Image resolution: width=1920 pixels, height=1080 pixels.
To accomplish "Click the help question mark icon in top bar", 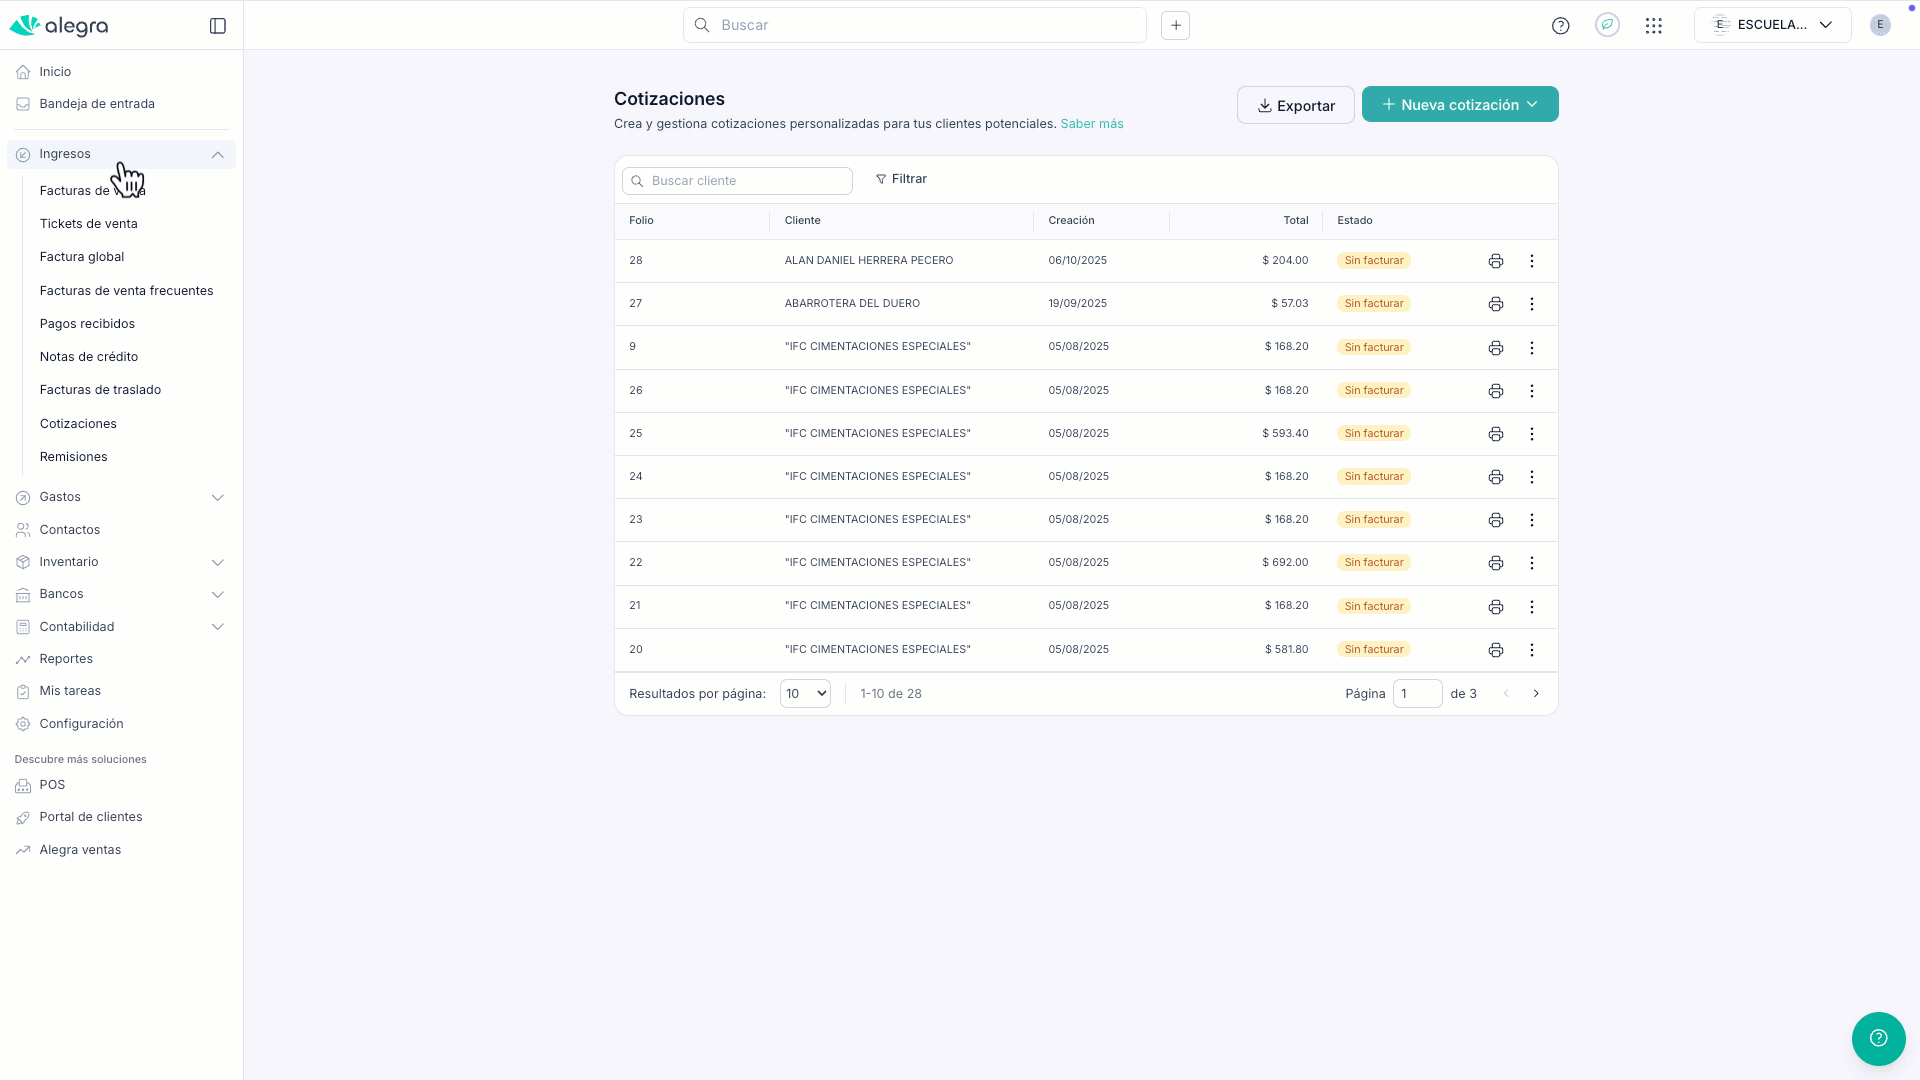I will 1560,26.
